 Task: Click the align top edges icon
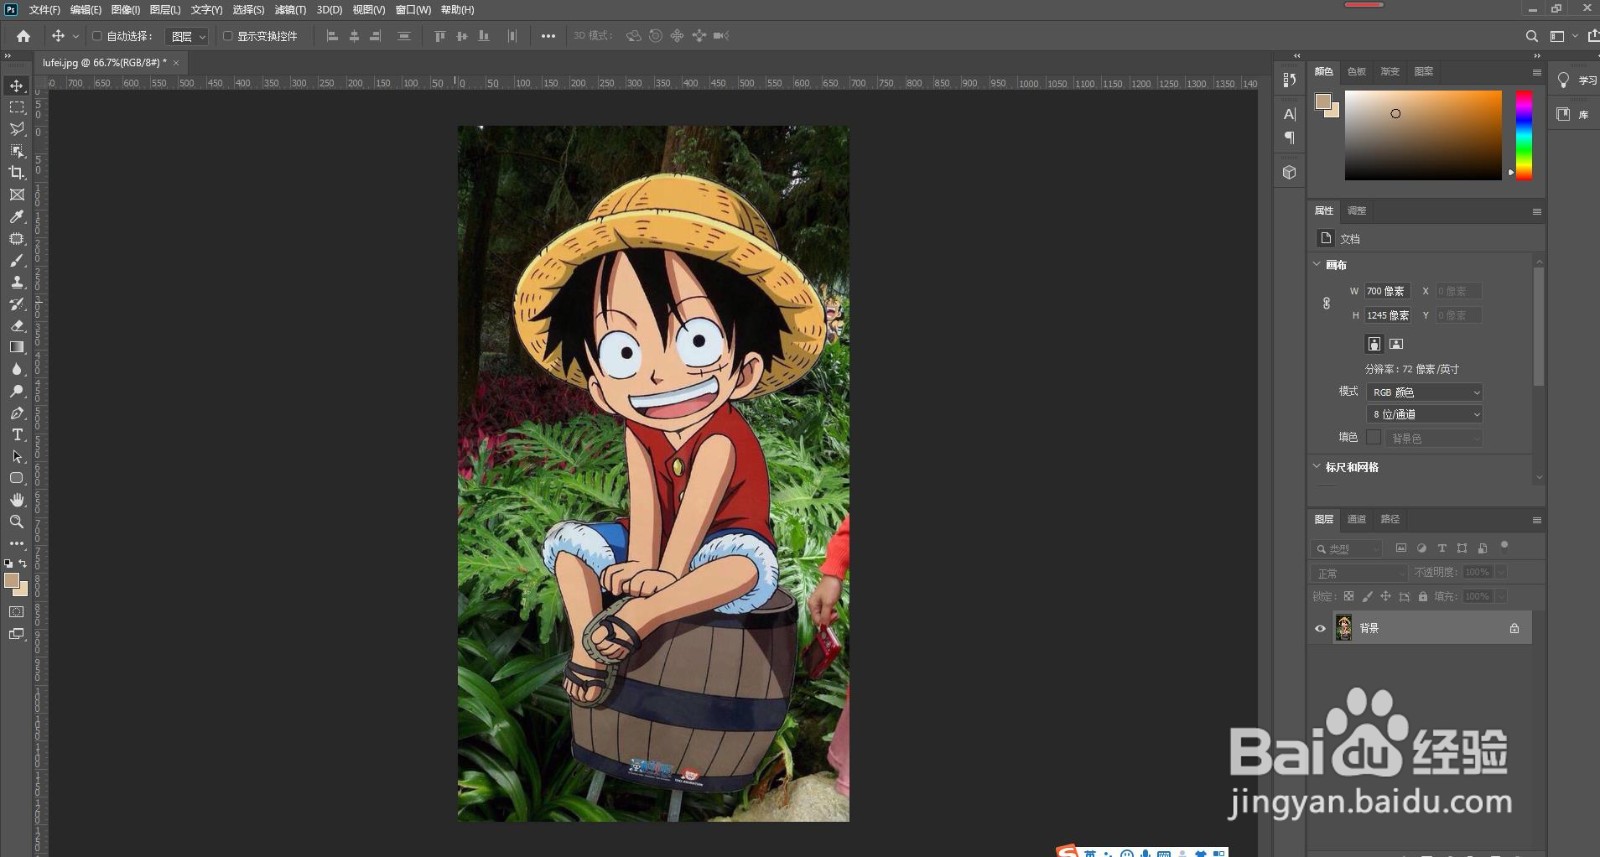[x=440, y=36]
